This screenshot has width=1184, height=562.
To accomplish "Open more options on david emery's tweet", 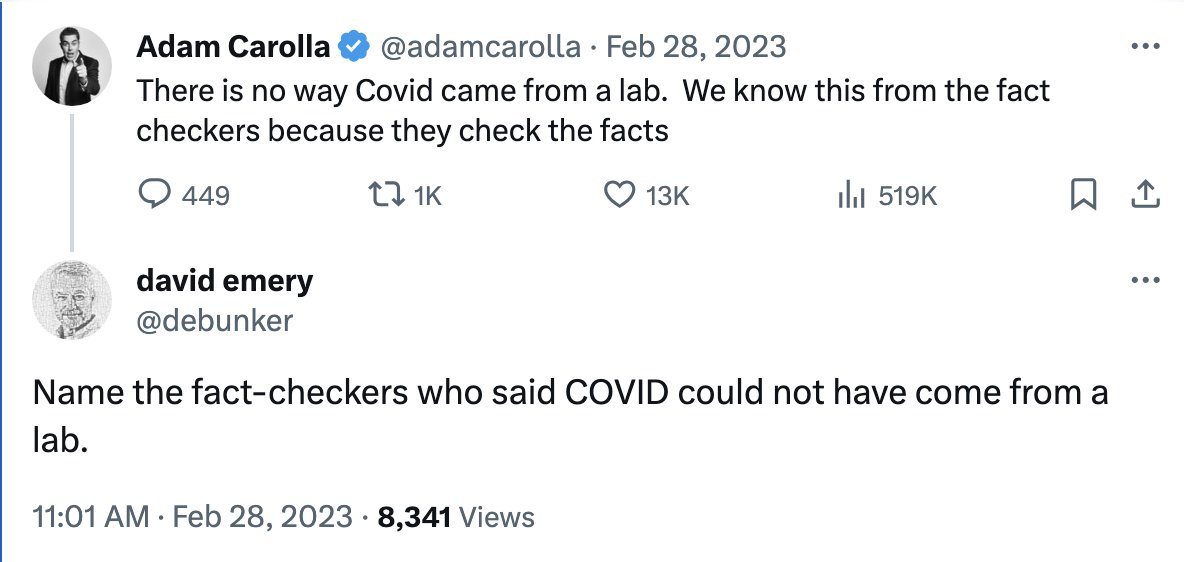I will [x=1144, y=280].
